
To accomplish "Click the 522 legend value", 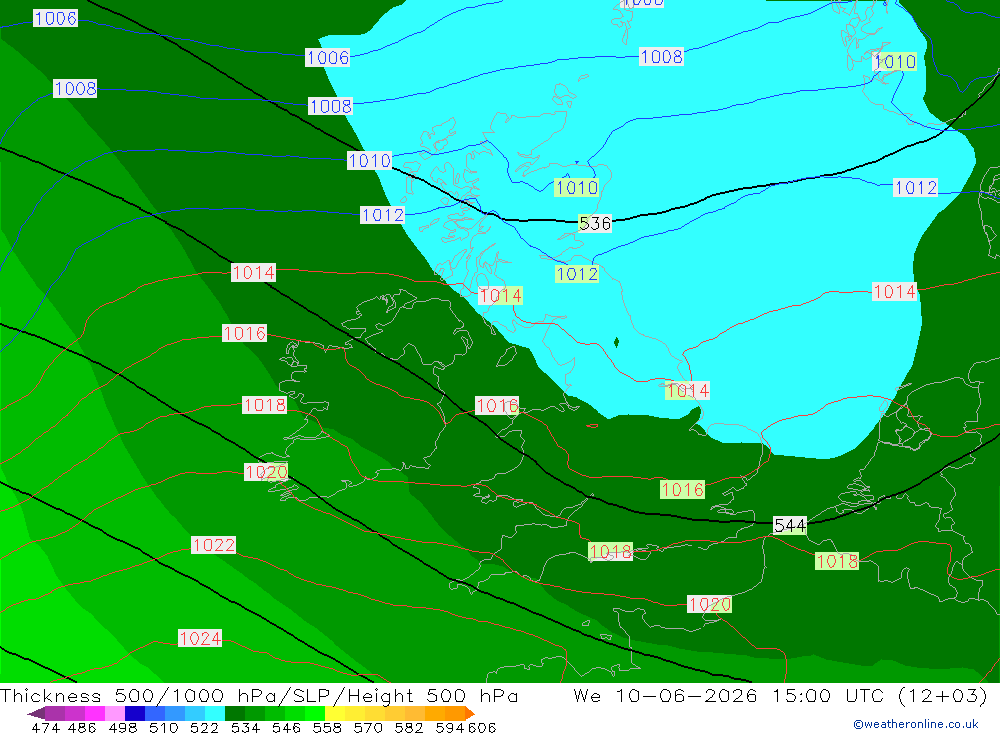I will pos(204,728).
